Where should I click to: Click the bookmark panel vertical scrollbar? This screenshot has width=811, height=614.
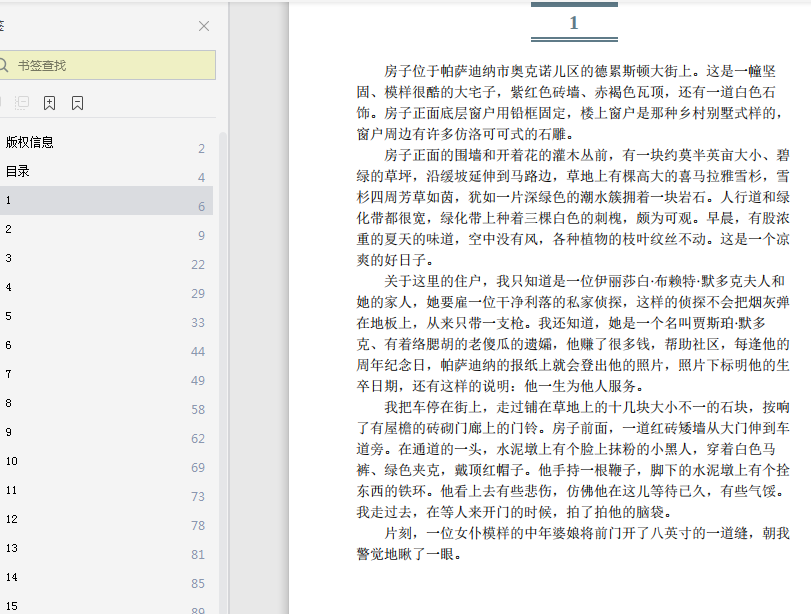(223, 372)
